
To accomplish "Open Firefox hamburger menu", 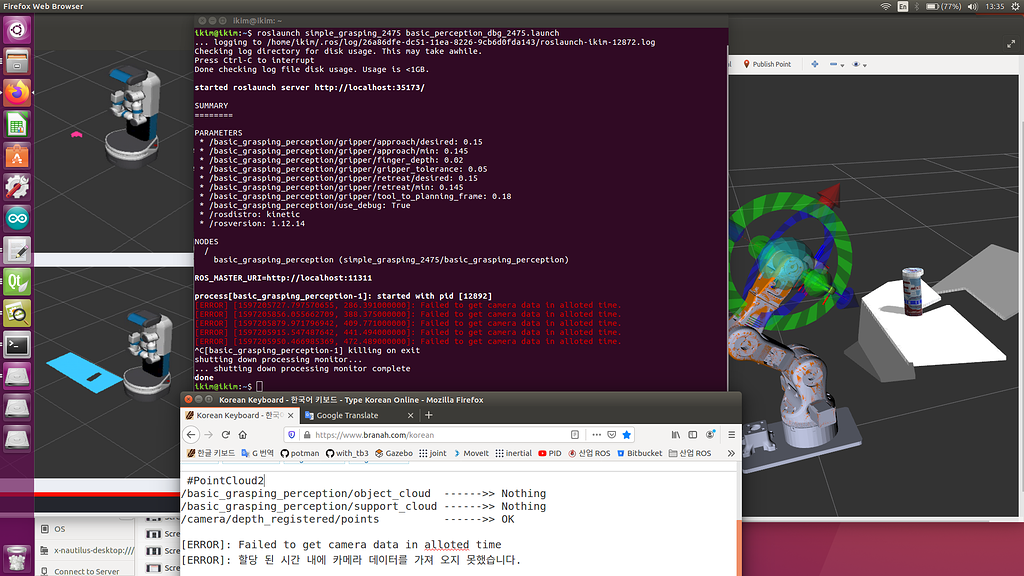I will (x=731, y=435).
